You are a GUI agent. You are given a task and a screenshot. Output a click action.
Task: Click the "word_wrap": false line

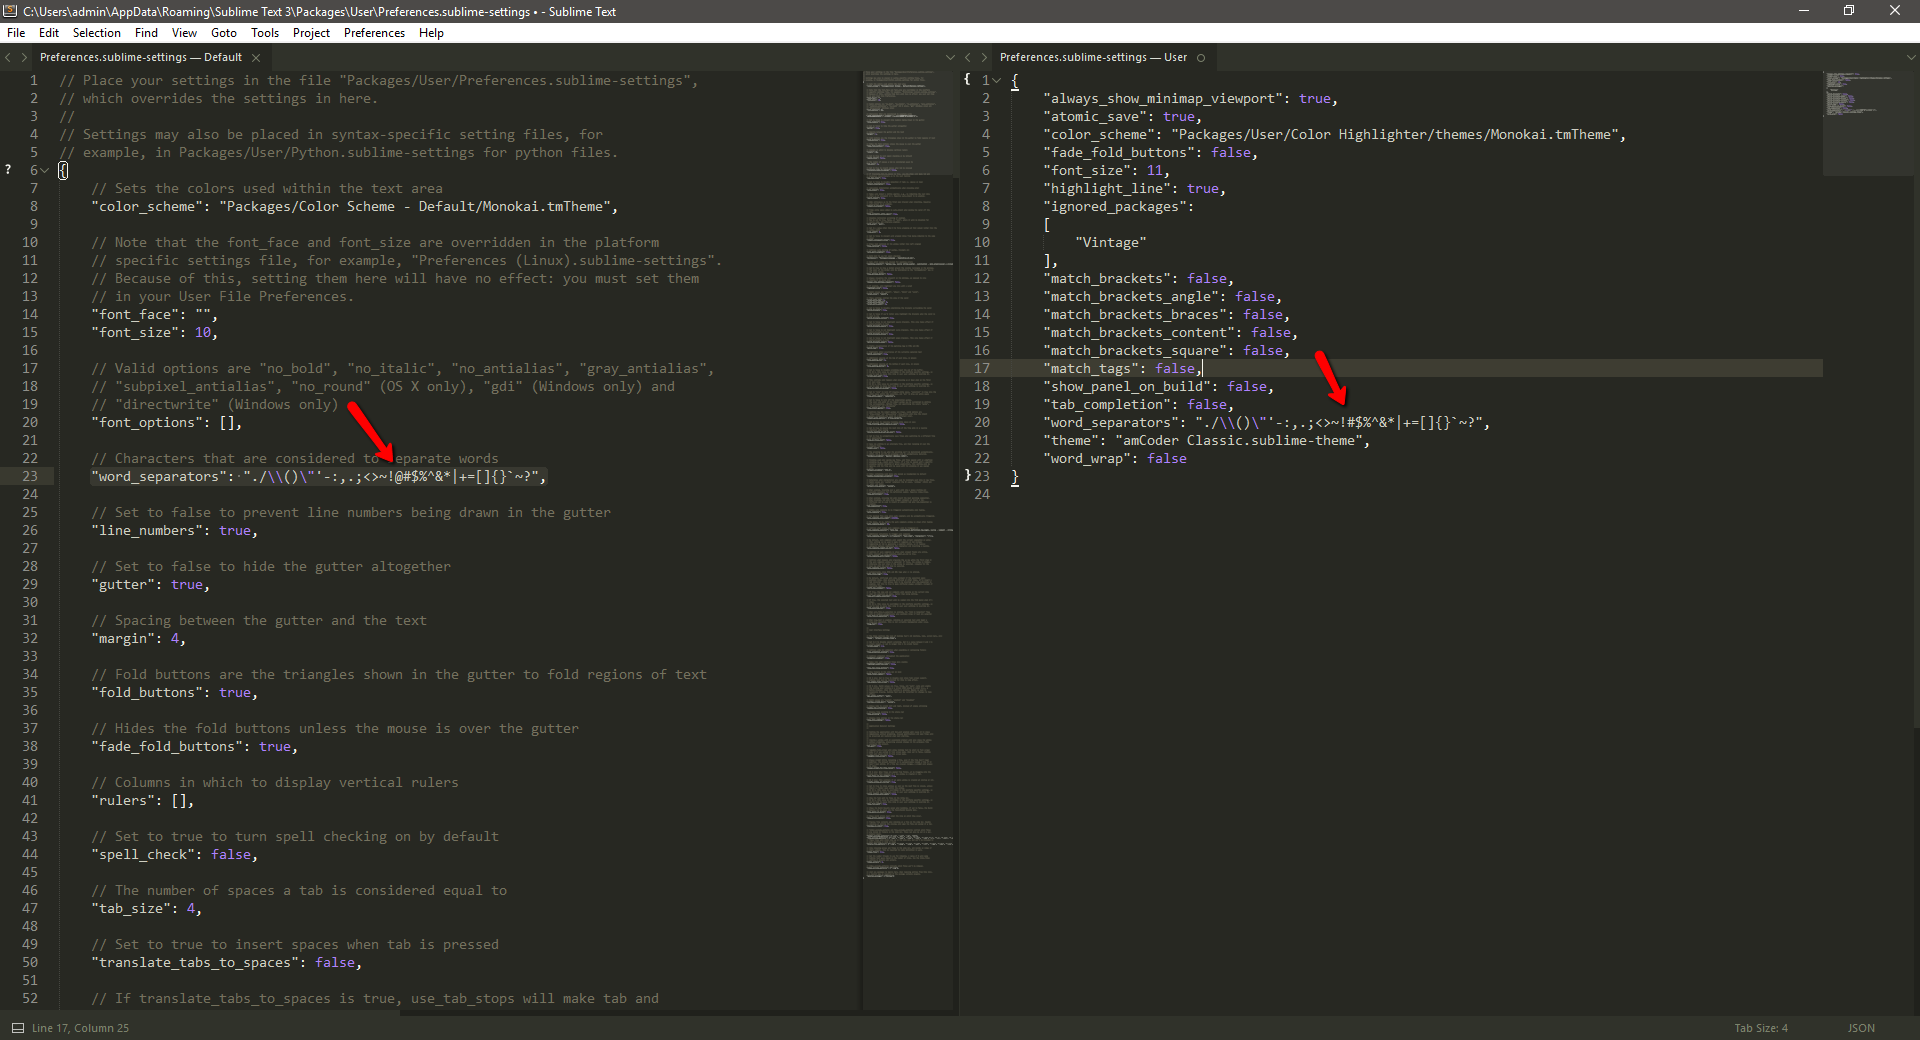pyautogui.click(x=1114, y=459)
